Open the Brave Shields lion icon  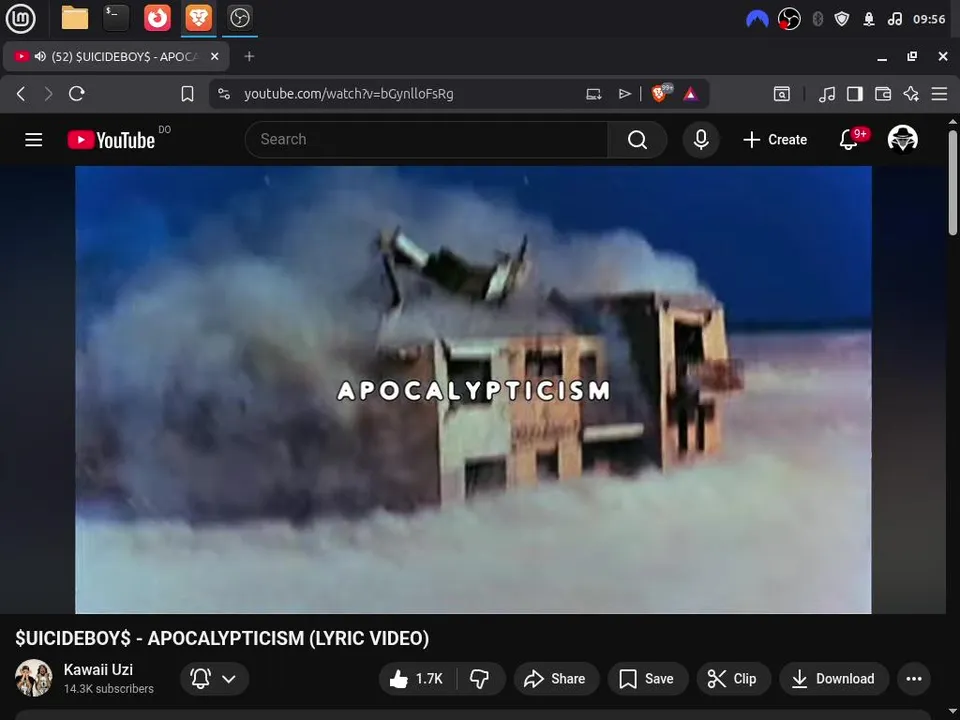(x=661, y=93)
